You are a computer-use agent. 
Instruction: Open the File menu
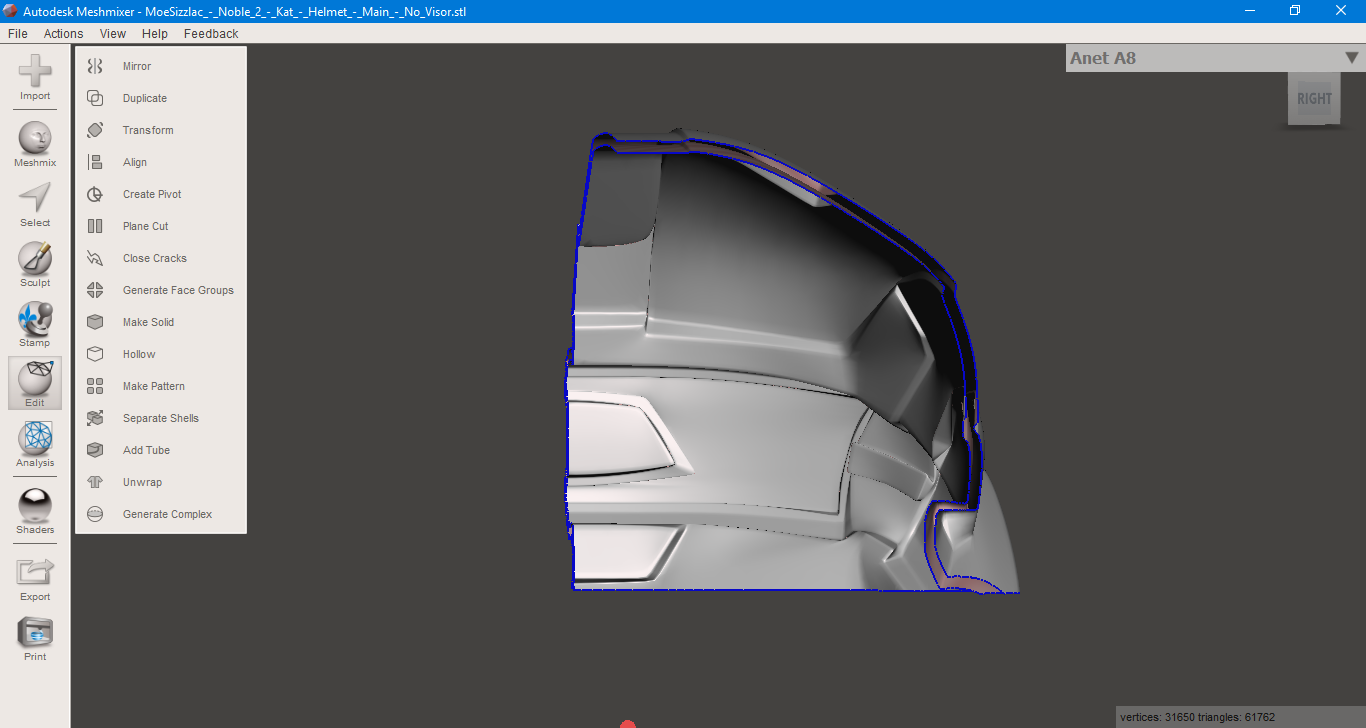(x=18, y=33)
